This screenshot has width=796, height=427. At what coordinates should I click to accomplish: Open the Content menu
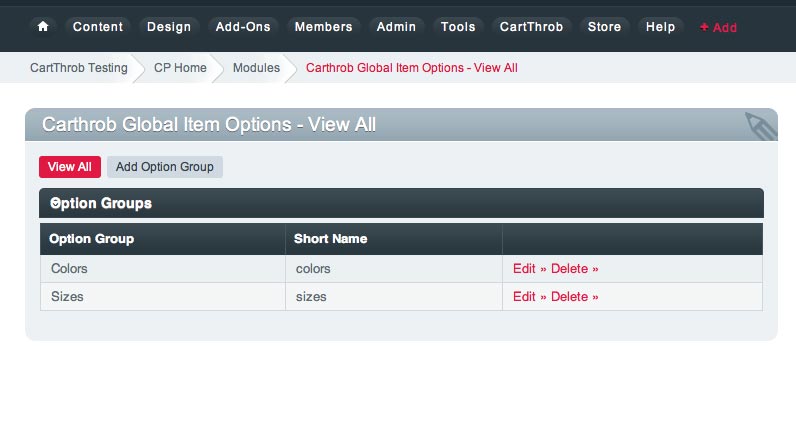point(97,26)
